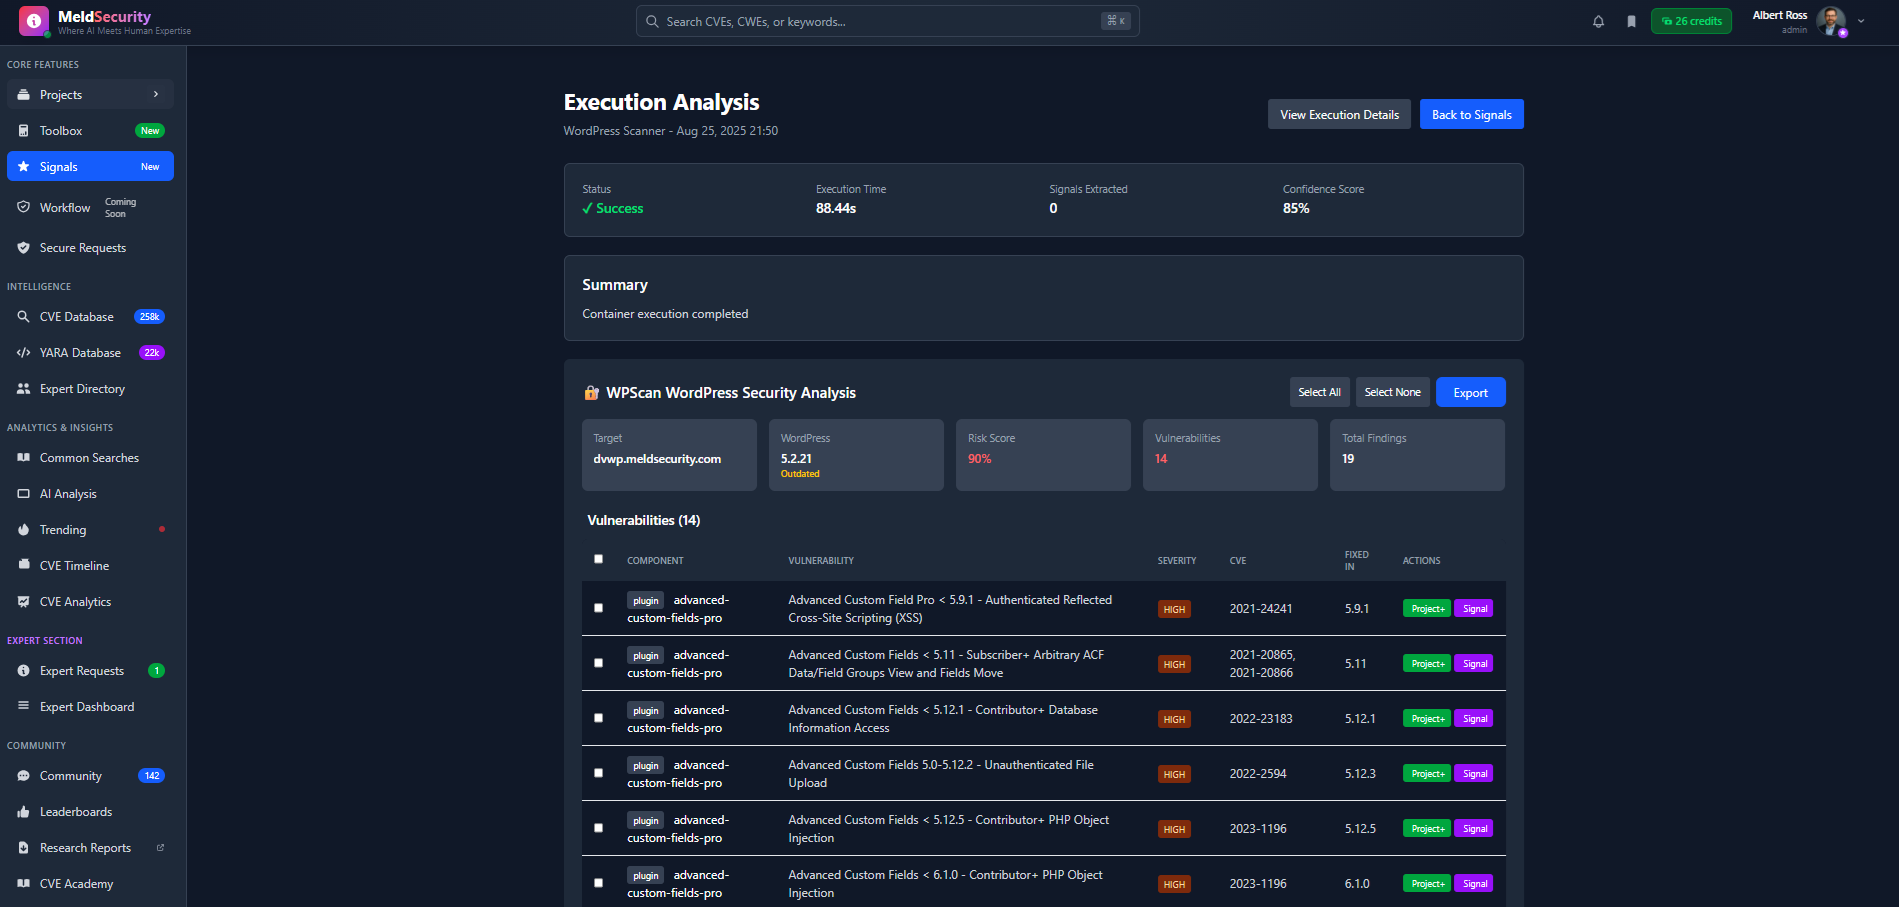Click Signal button for CVE 2021-24241
The height and width of the screenshot is (907, 1899).
1474,608
